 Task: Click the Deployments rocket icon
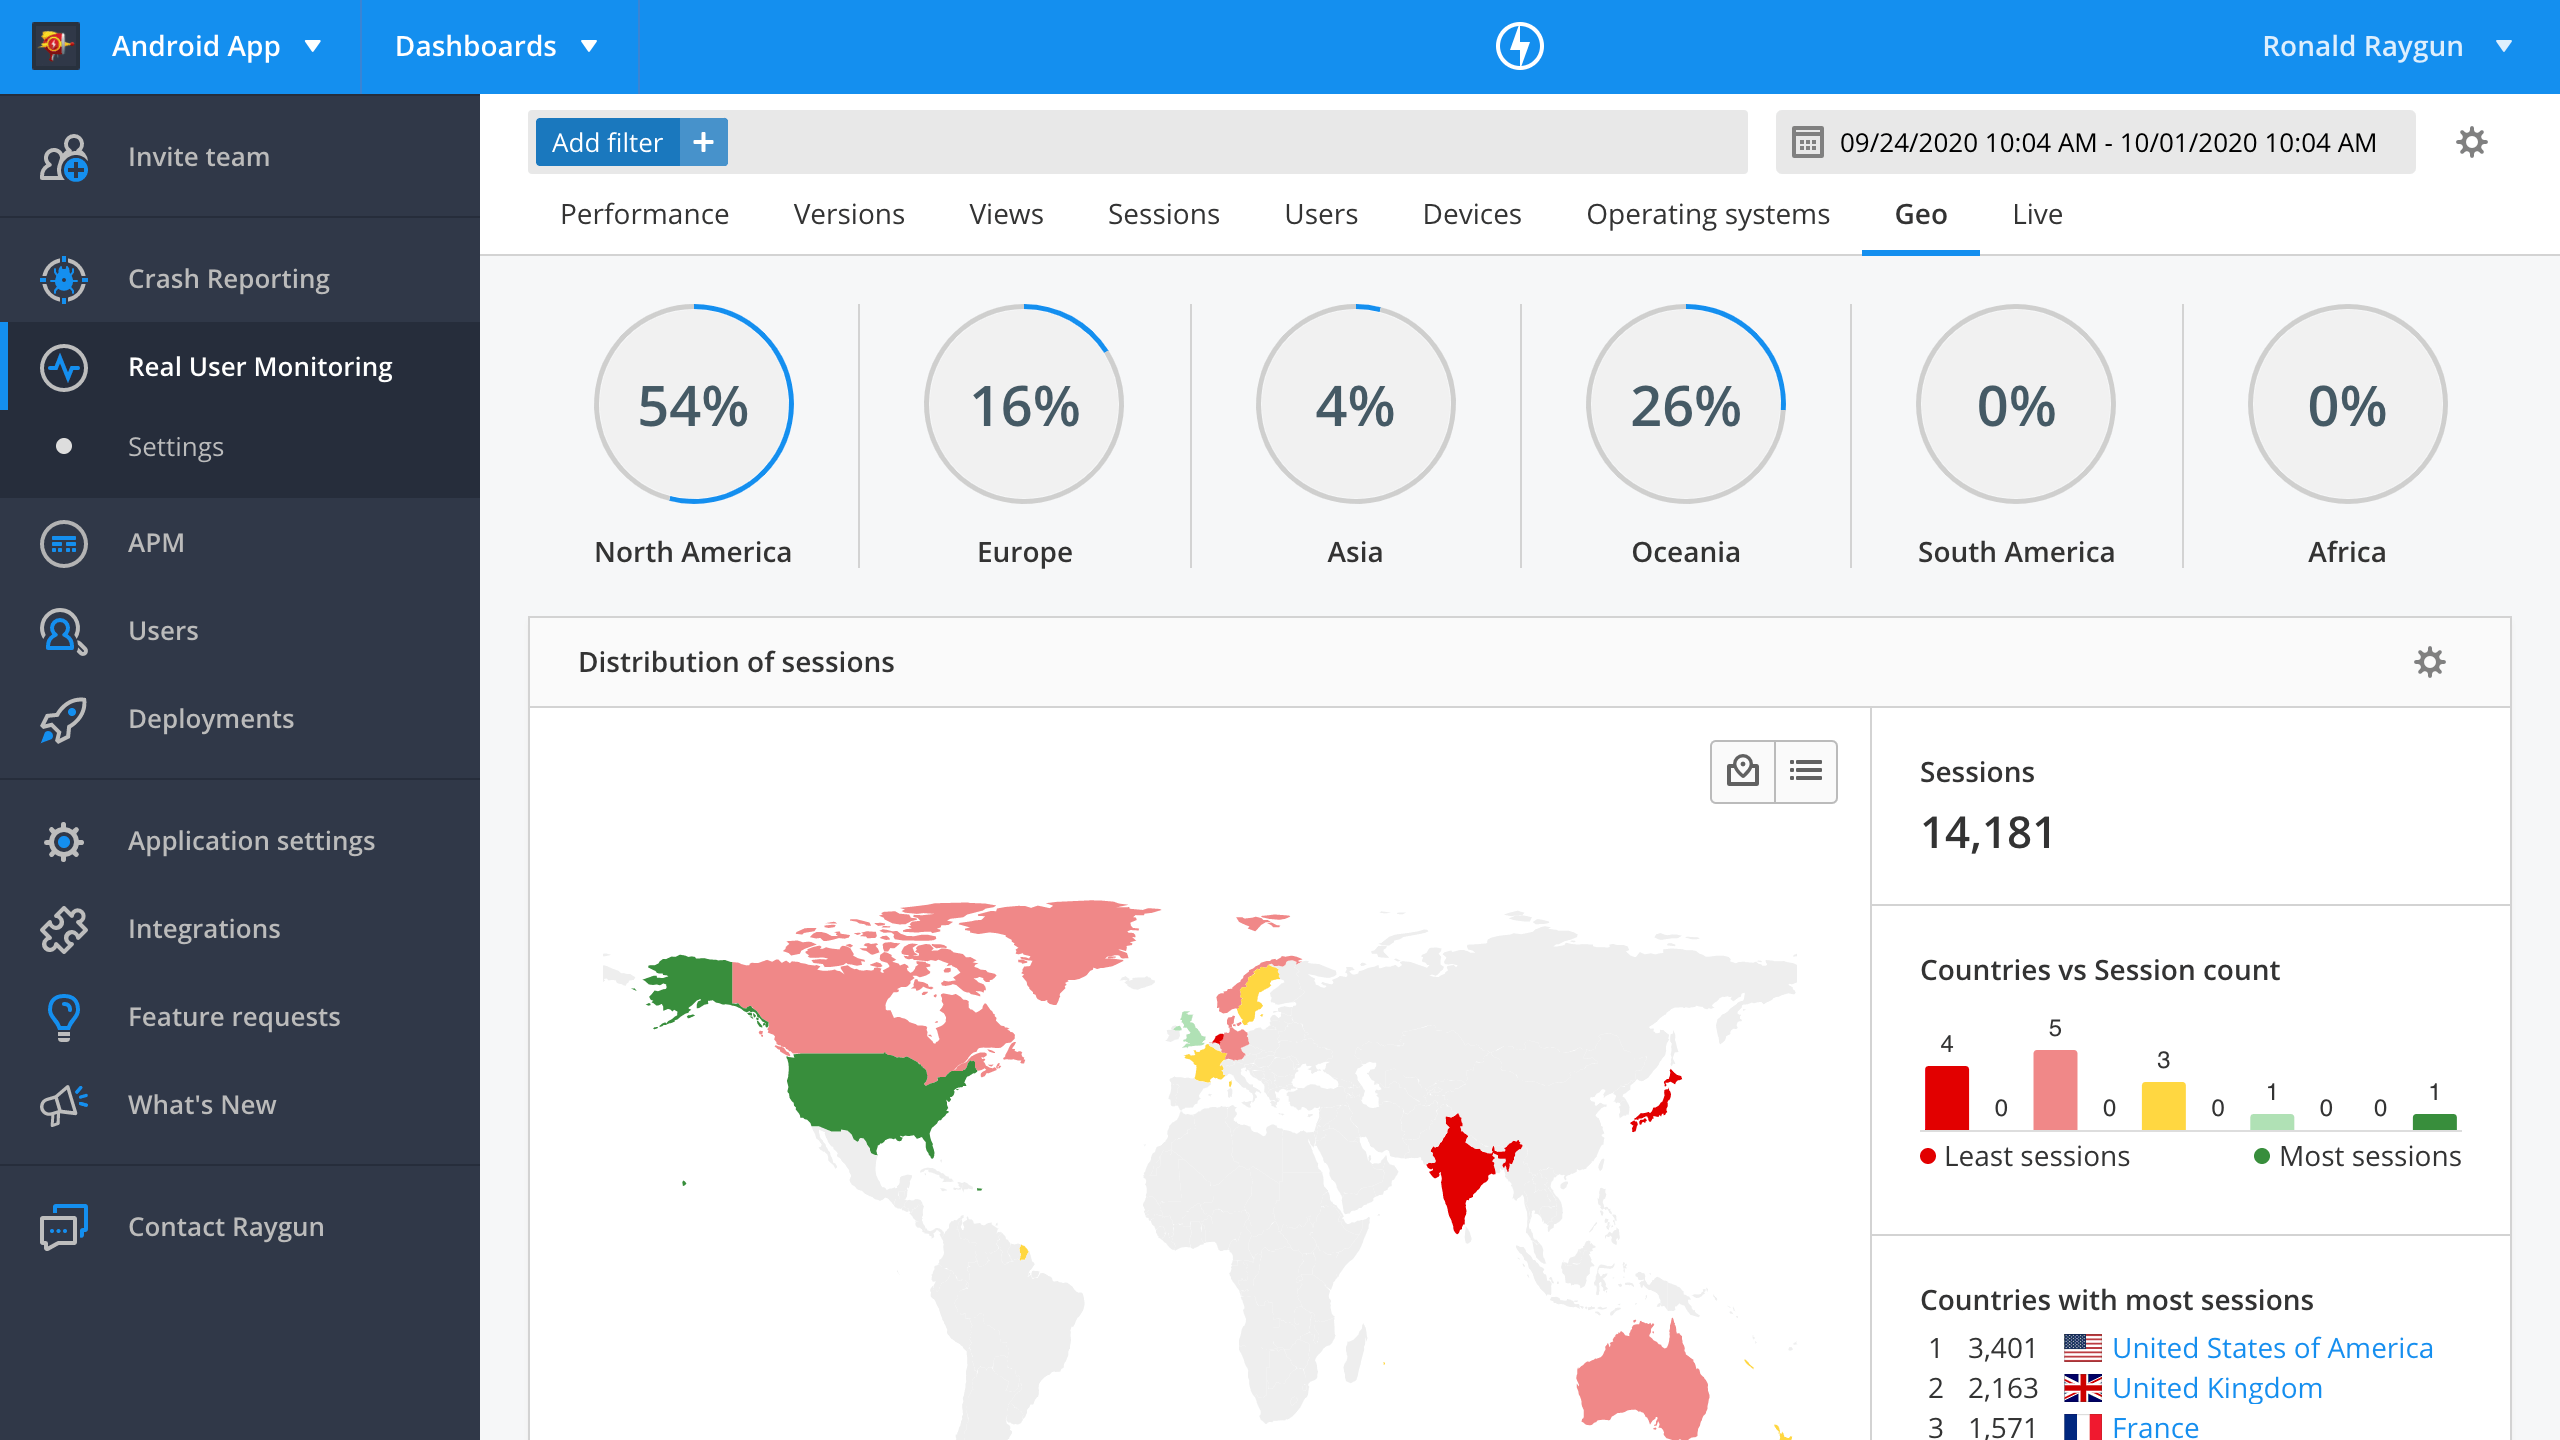[x=62, y=717]
